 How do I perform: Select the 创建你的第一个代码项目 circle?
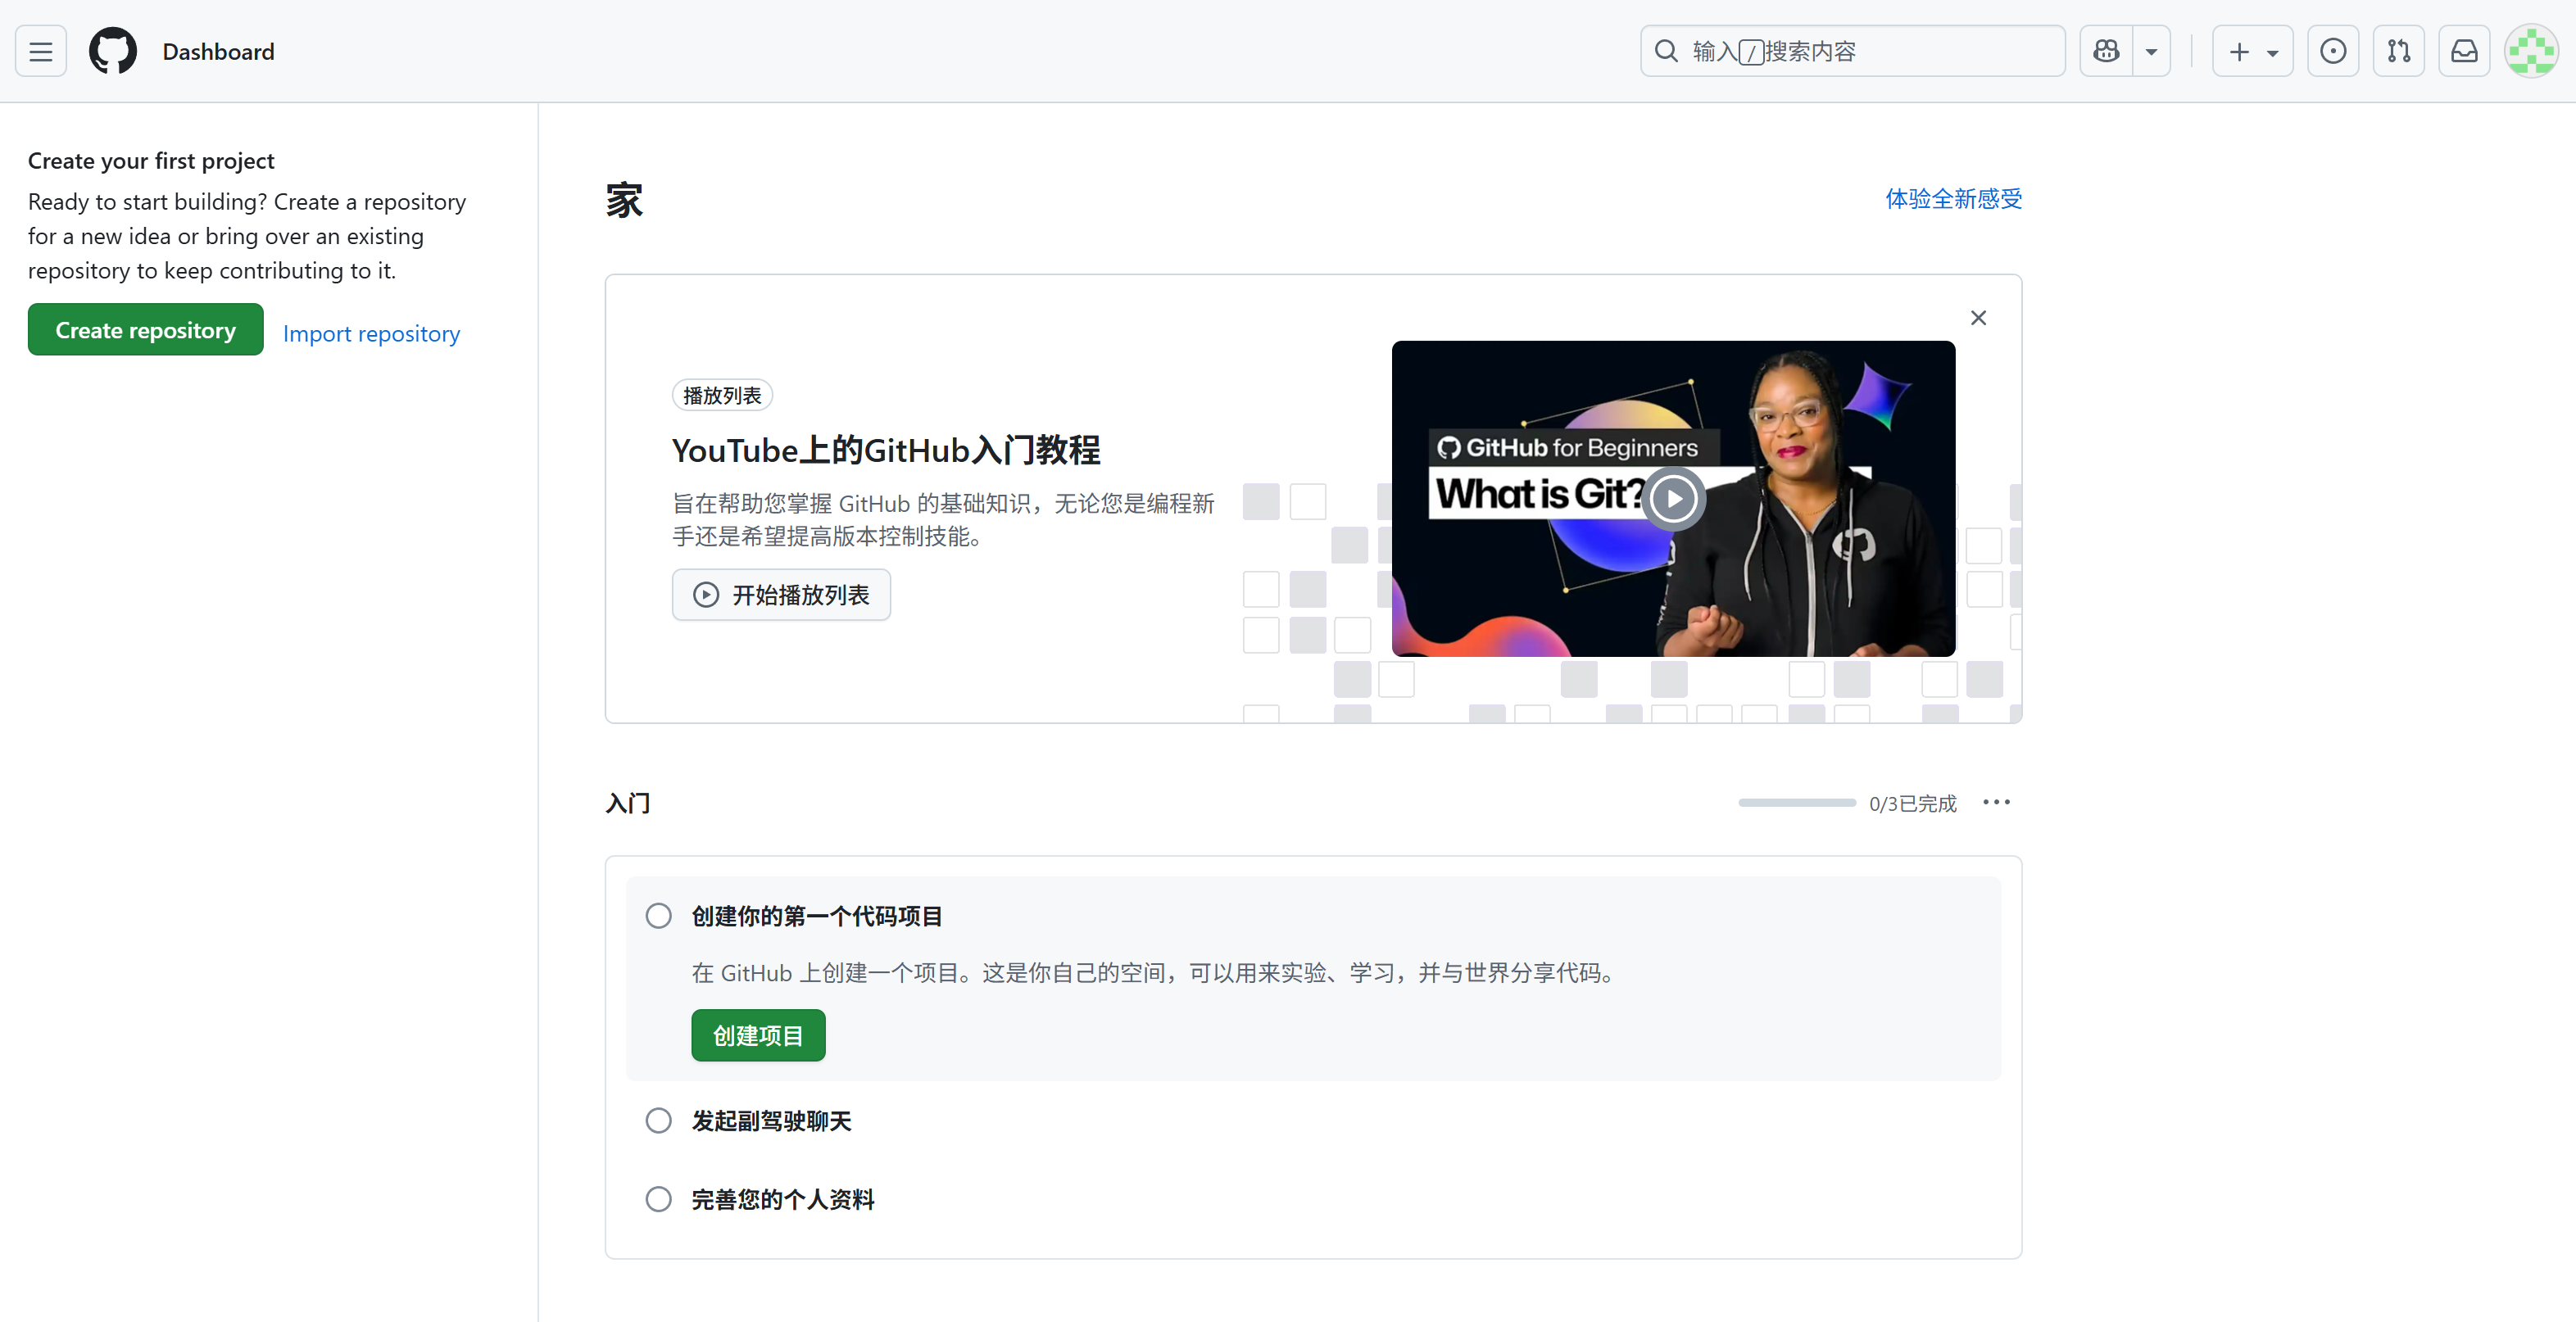(658, 916)
